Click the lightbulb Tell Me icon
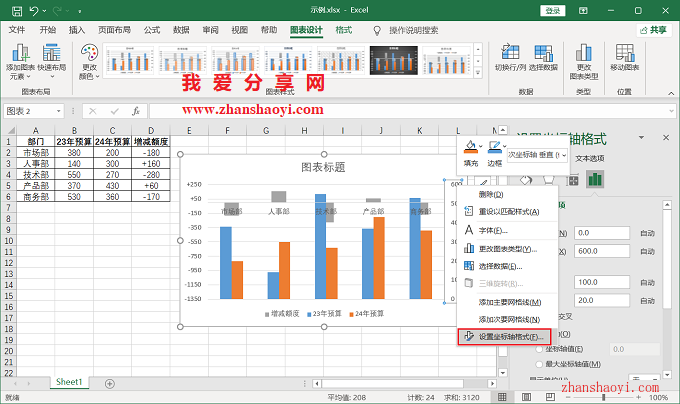Image resolution: width=680 pixels, height=404 pixels. click(377, 30)
